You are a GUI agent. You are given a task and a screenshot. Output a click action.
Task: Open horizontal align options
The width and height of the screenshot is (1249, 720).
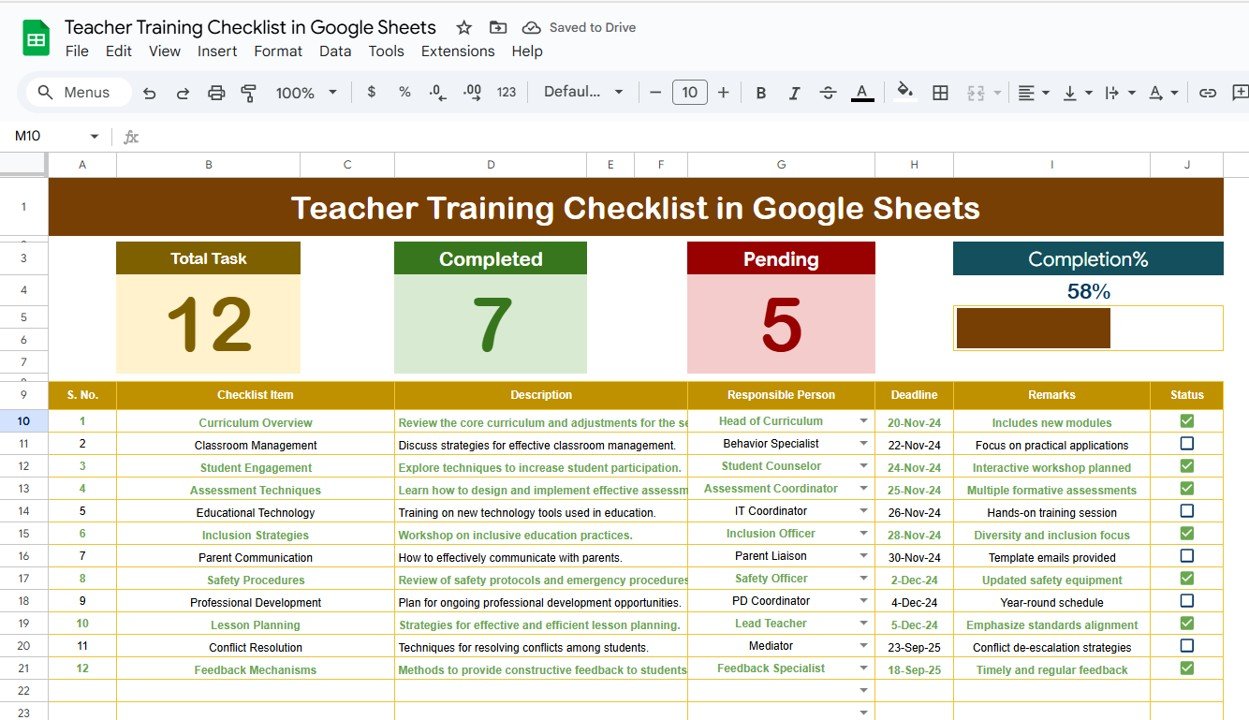1033,92
